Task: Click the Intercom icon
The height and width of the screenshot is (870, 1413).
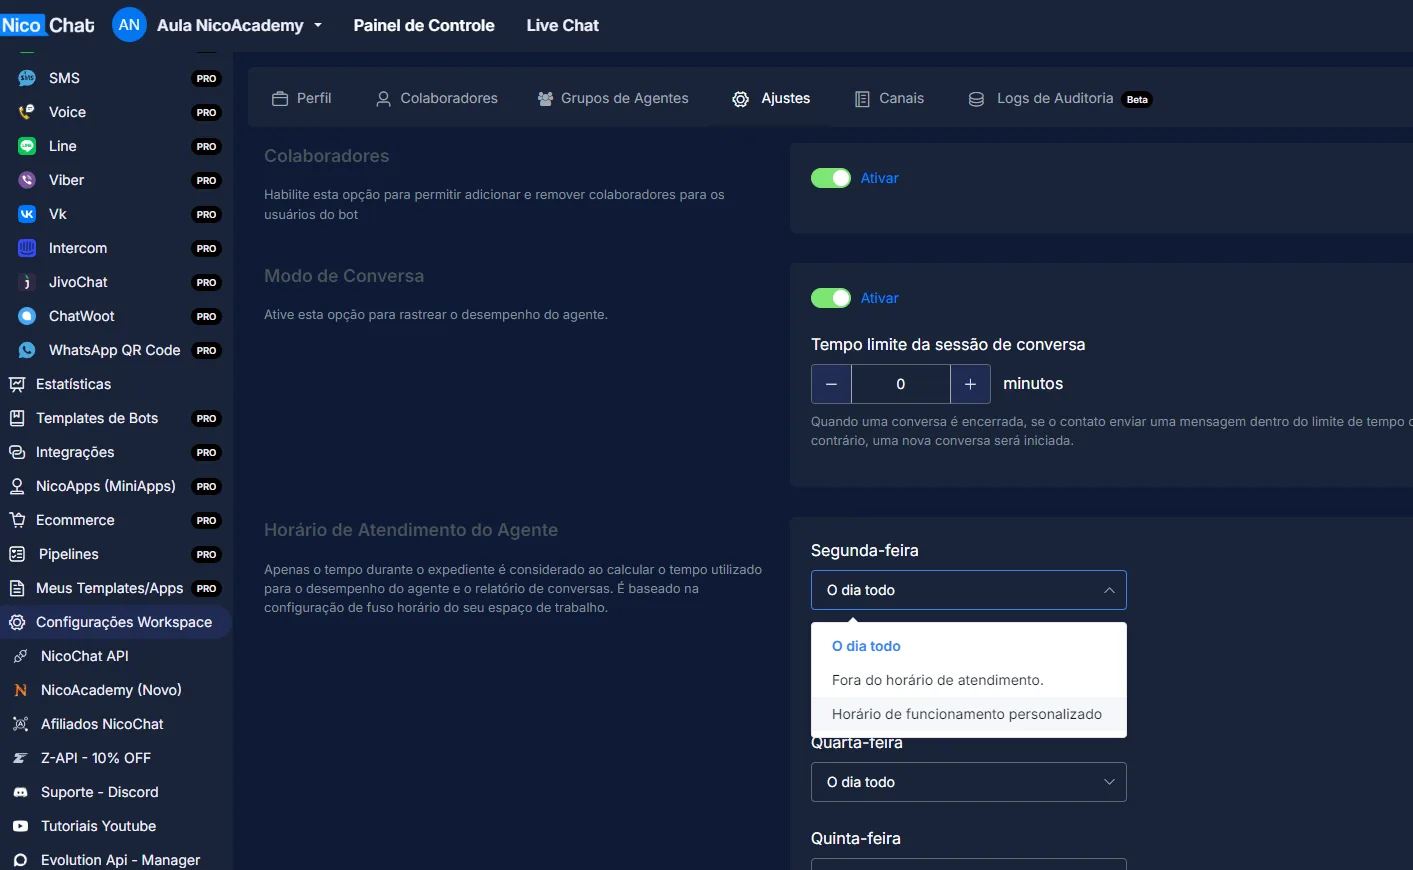Action: (x=27, y=248)
